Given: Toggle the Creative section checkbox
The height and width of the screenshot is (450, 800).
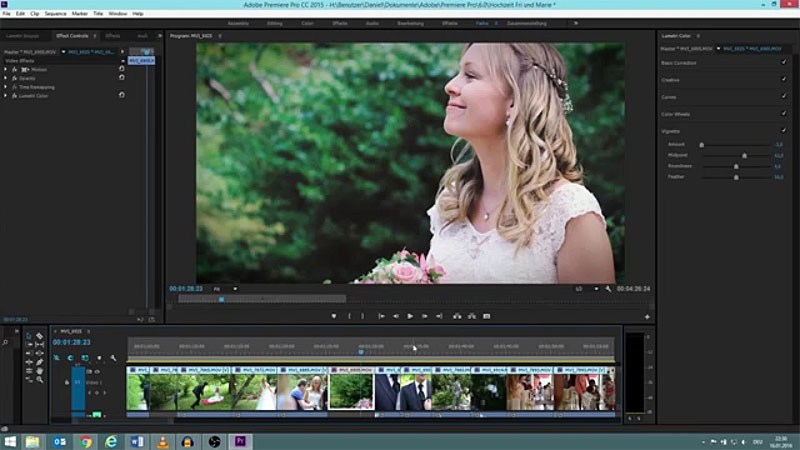Looking at the screenshot, I should pos(784,79).
